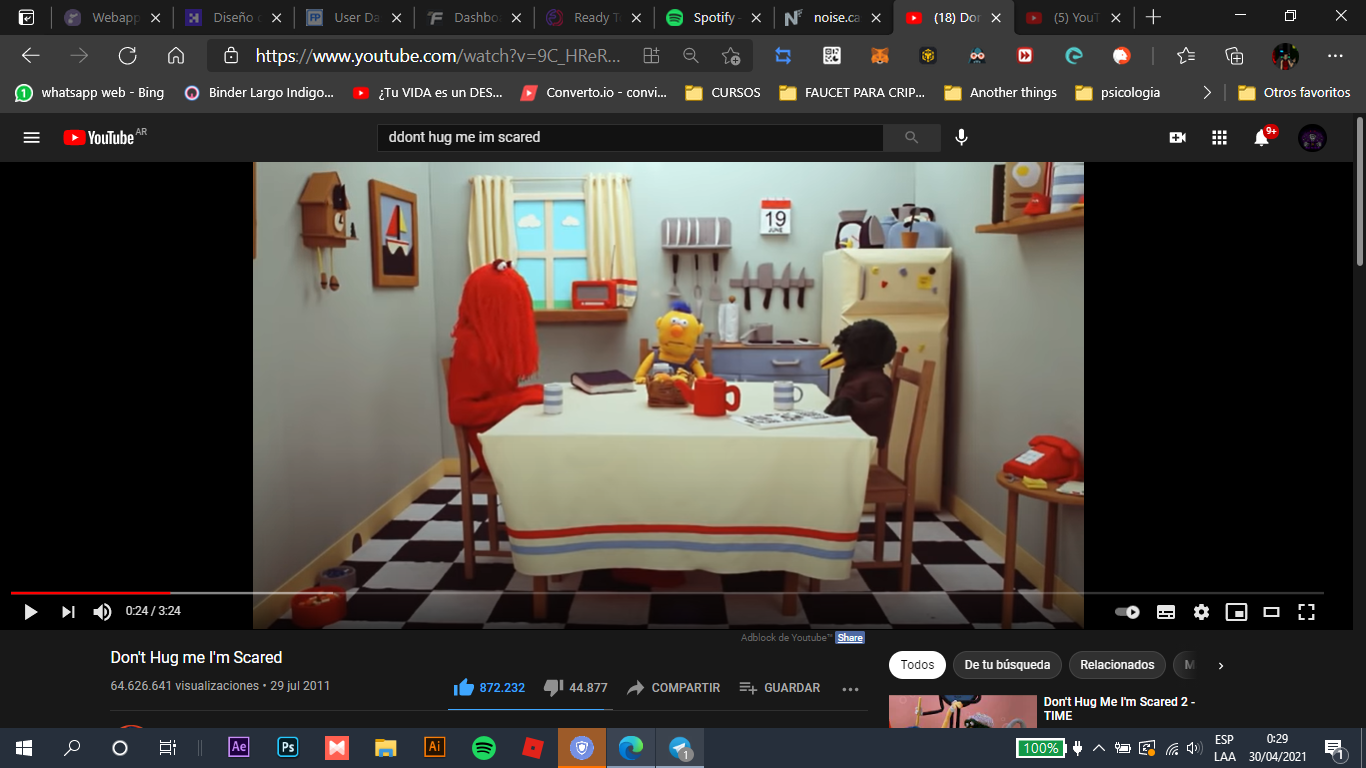Image resolution: width=1366 pixels, height=768 pixels.
Task: Open Spotify from the taskbar
Action: coord(484,747)
